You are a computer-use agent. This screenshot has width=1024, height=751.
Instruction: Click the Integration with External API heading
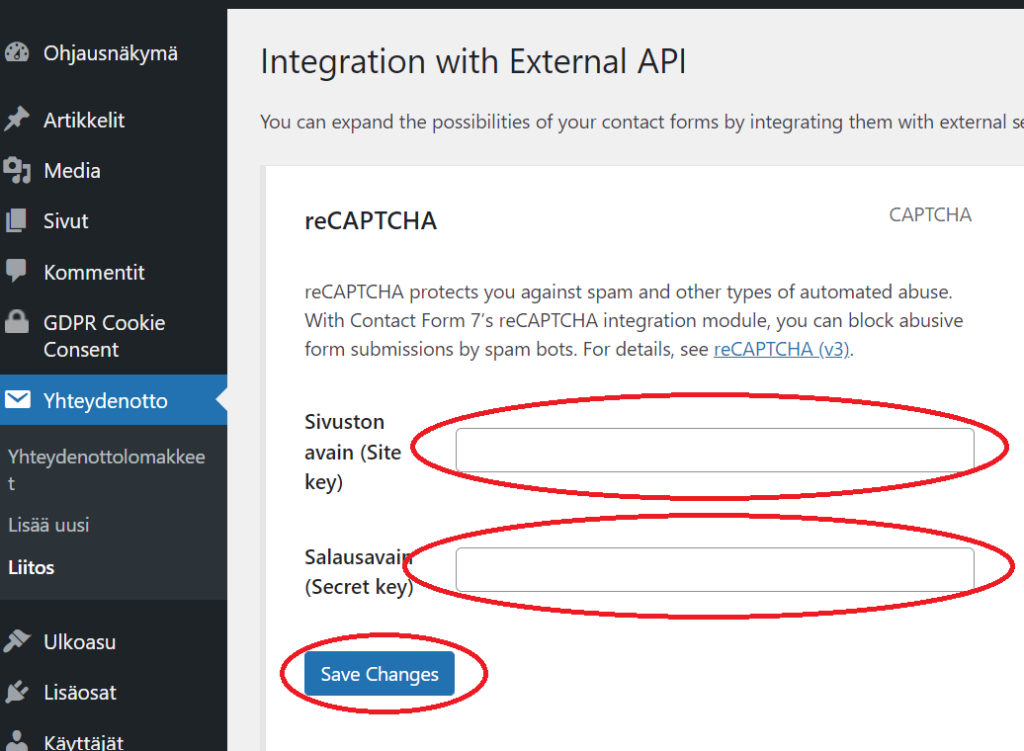point(473,62)
